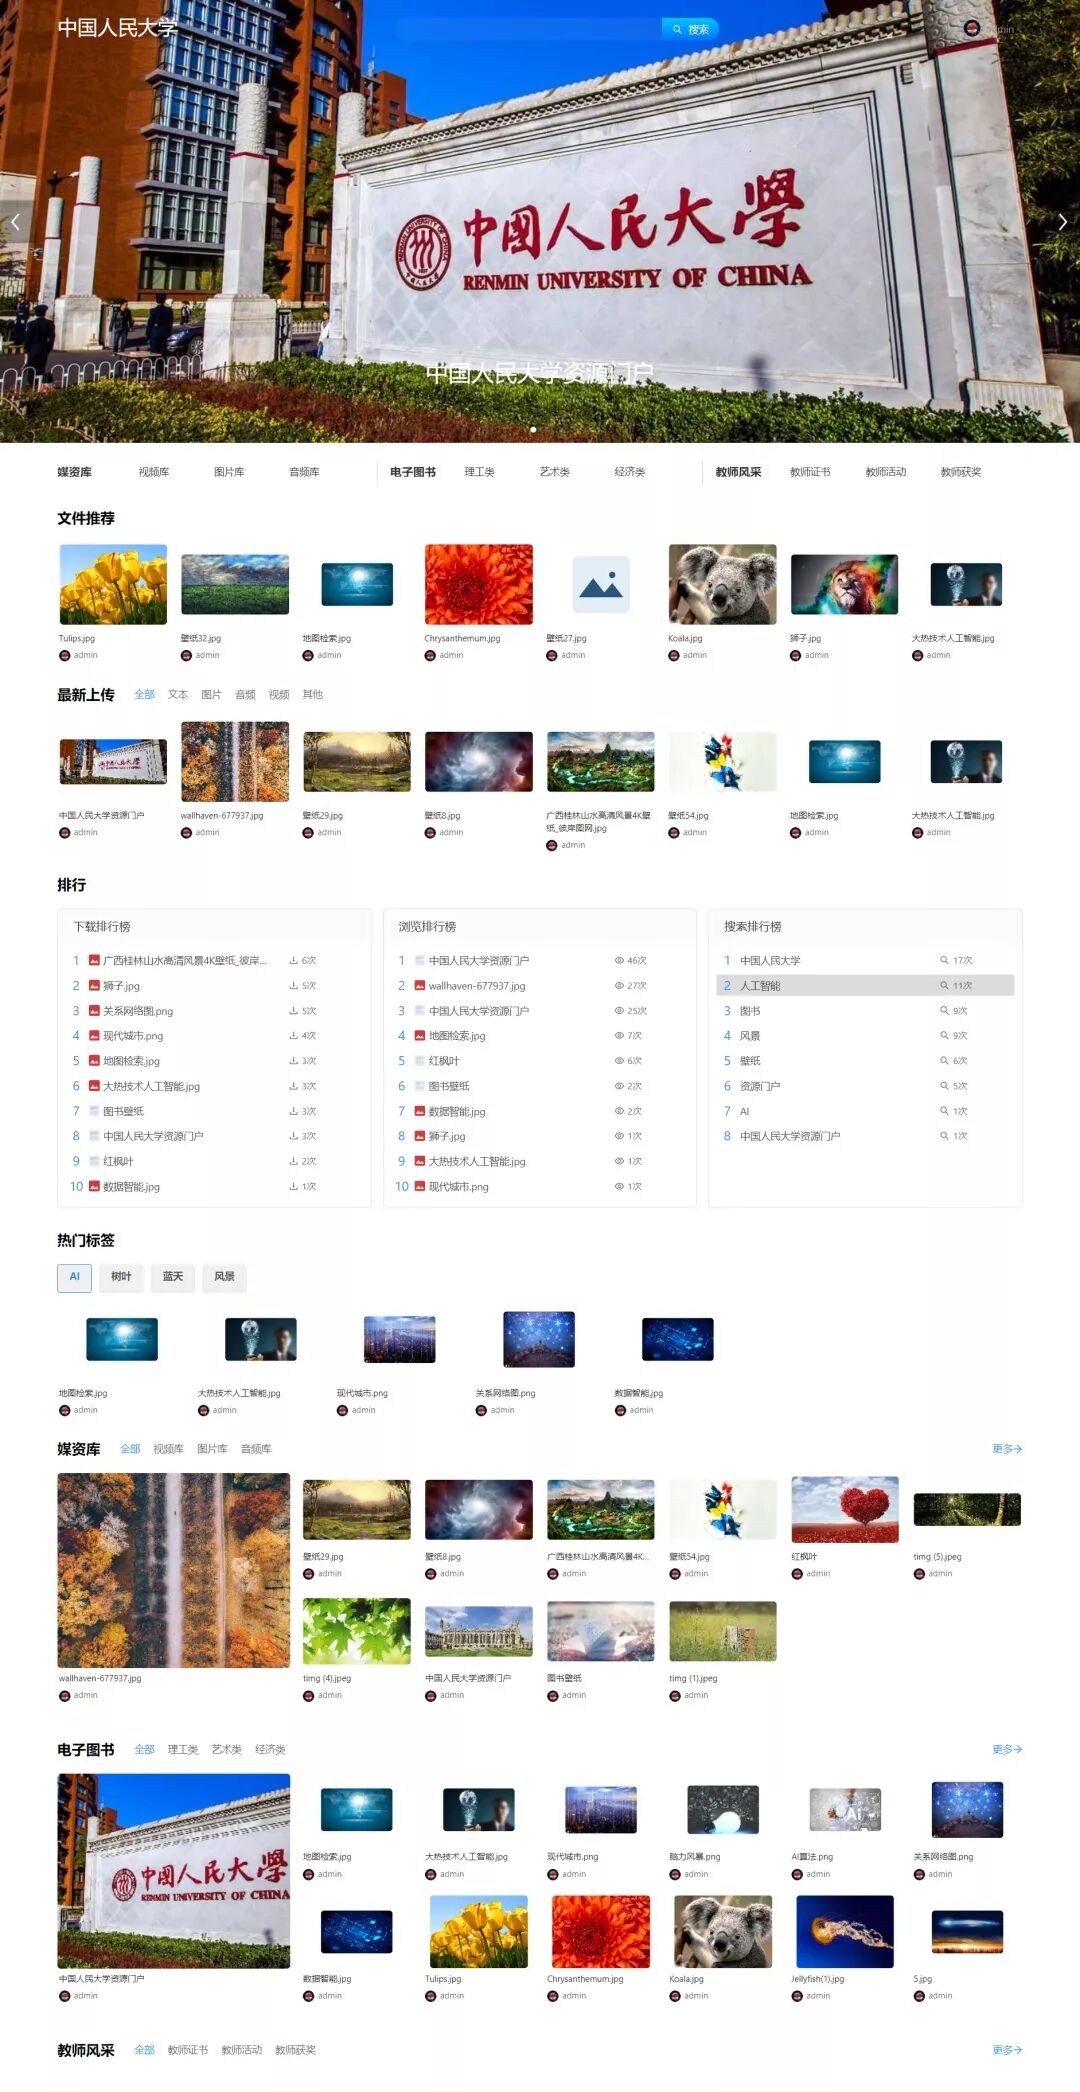
Task: Open Tulips.jpg thumbnail in 文件推荐
Action: pos(113,584)
